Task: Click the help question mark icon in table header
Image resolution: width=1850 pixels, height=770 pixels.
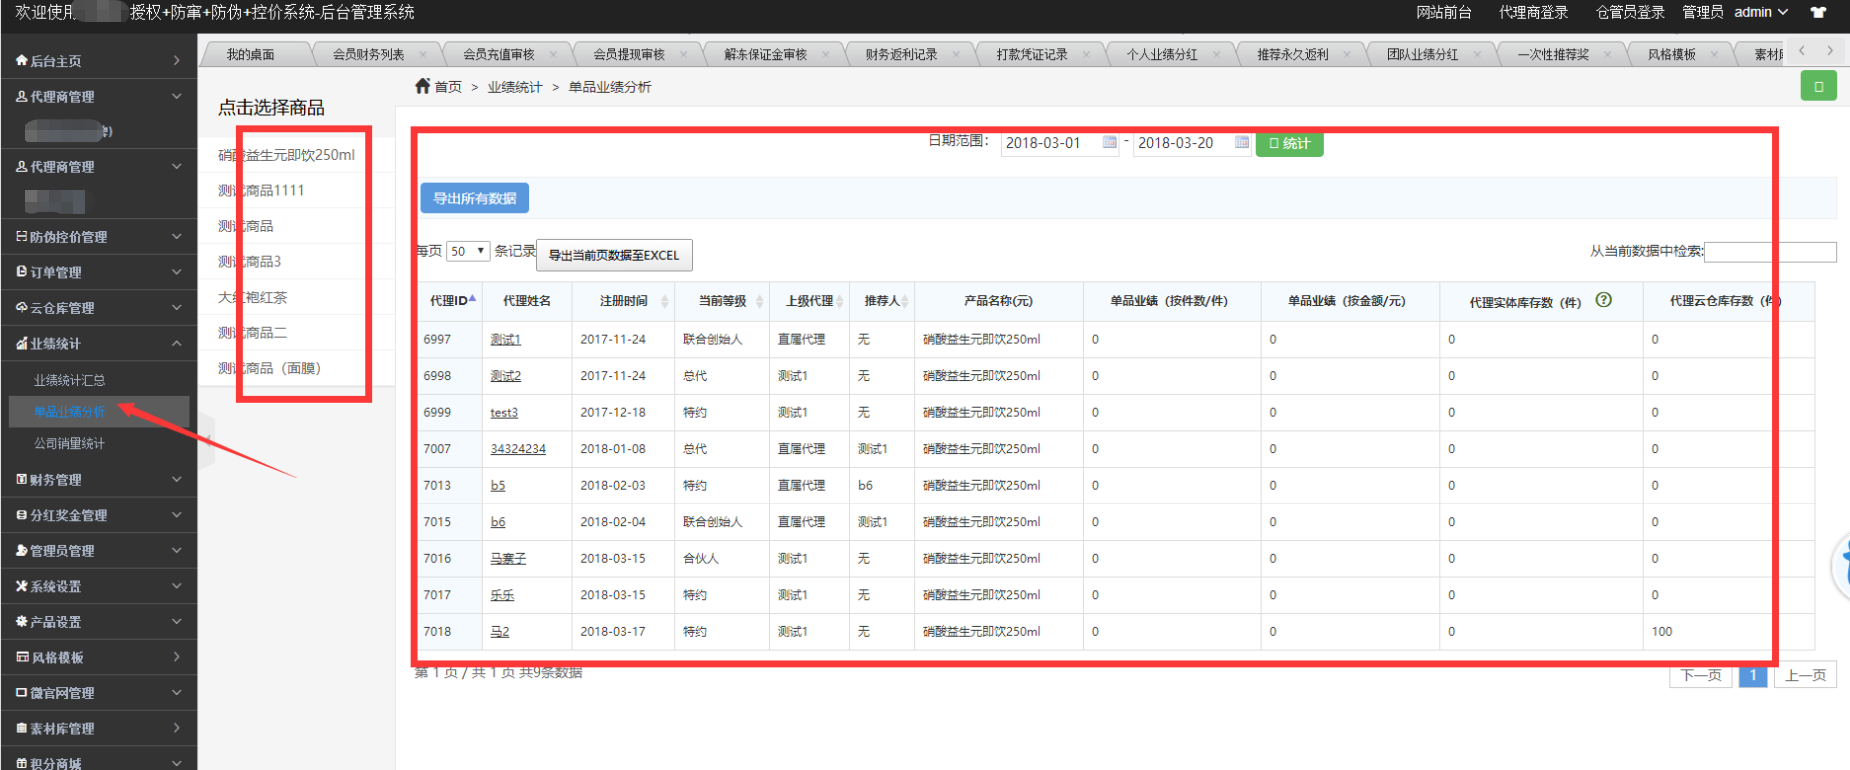Action: 1603,300
